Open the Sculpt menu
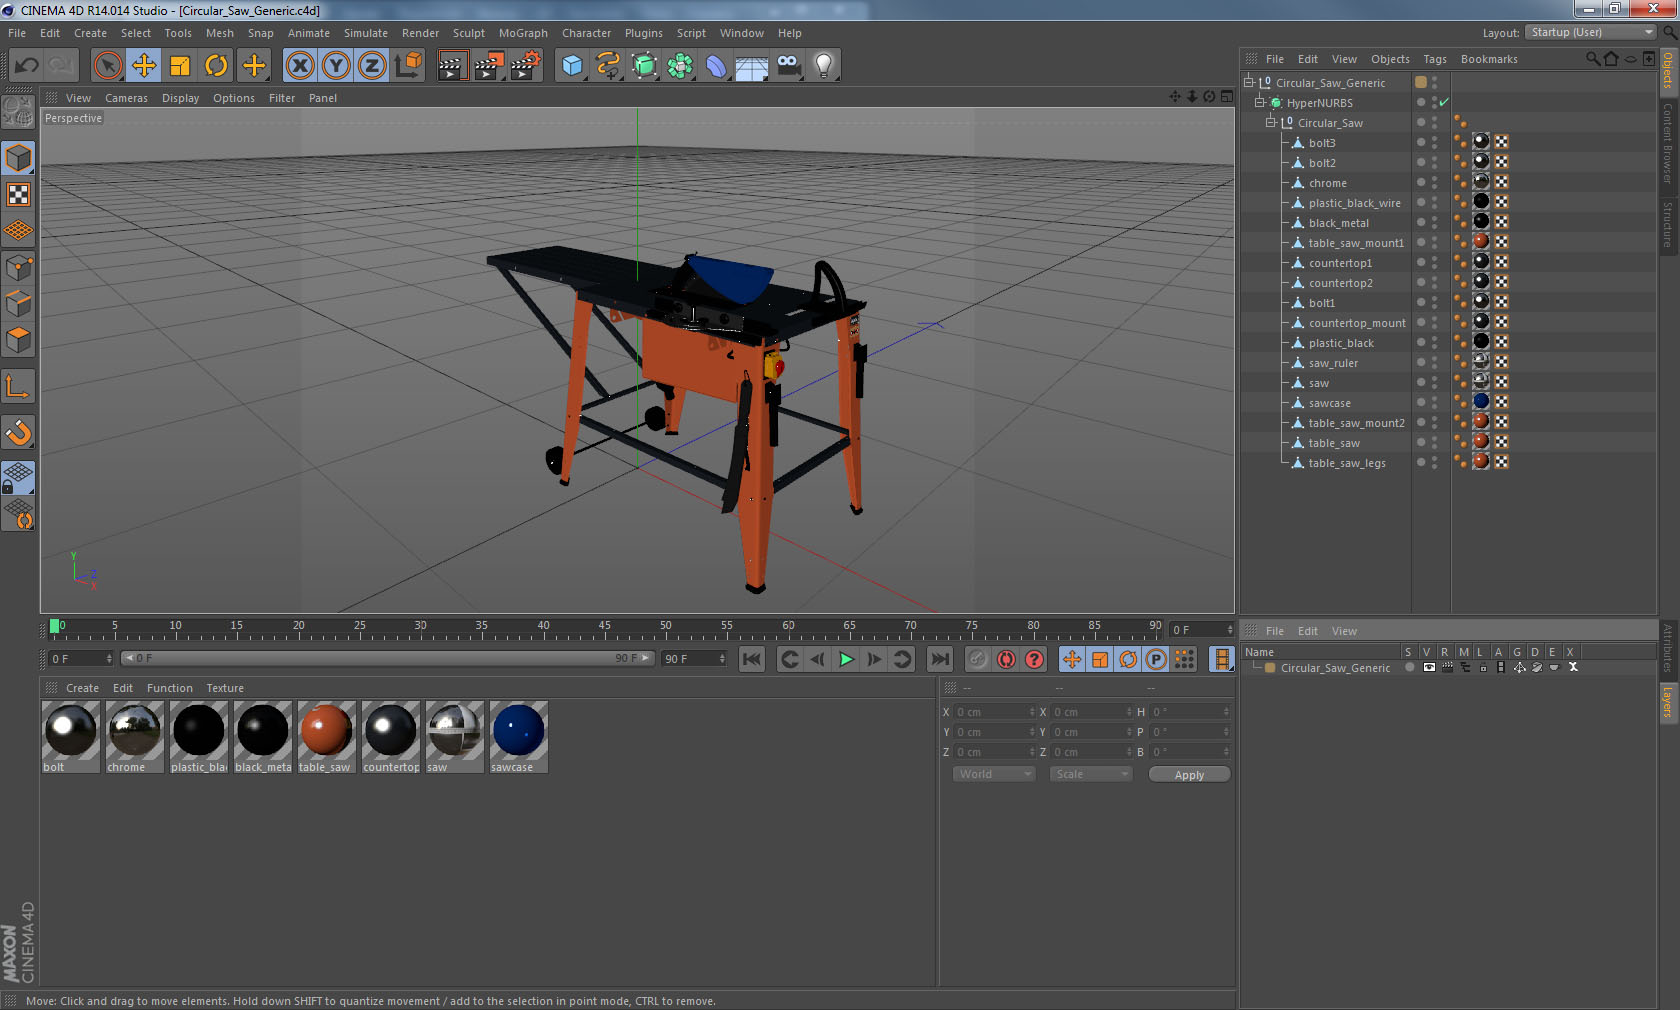1680x1010 pixels. pos(468,33)
